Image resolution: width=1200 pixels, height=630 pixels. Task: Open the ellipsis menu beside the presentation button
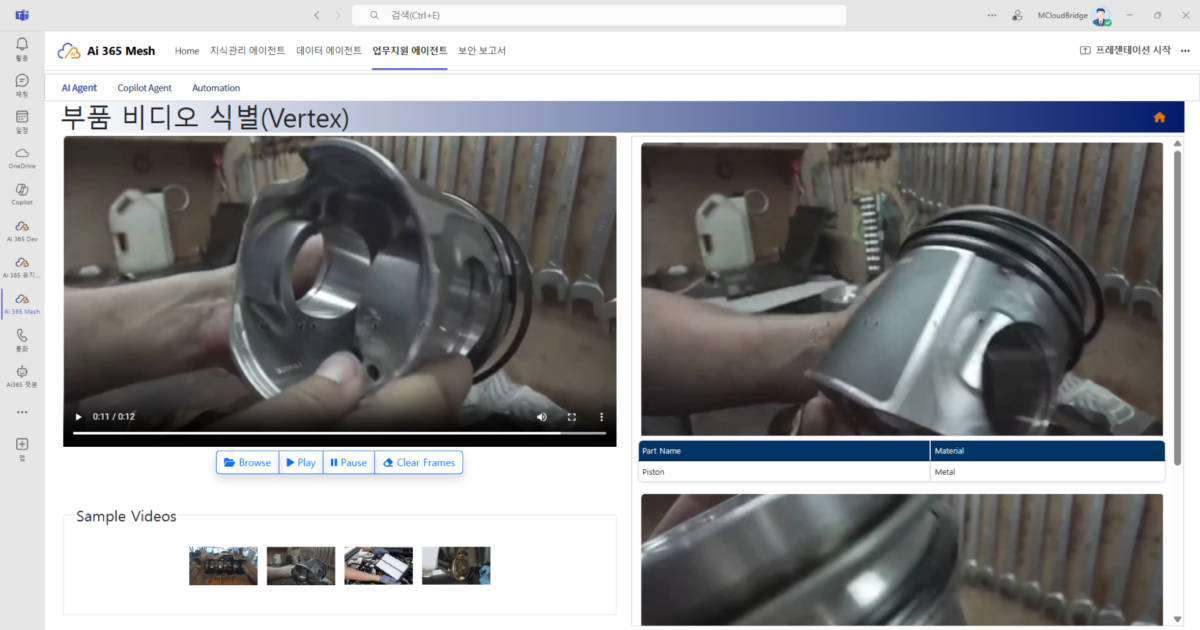[x=1183, y=50]
